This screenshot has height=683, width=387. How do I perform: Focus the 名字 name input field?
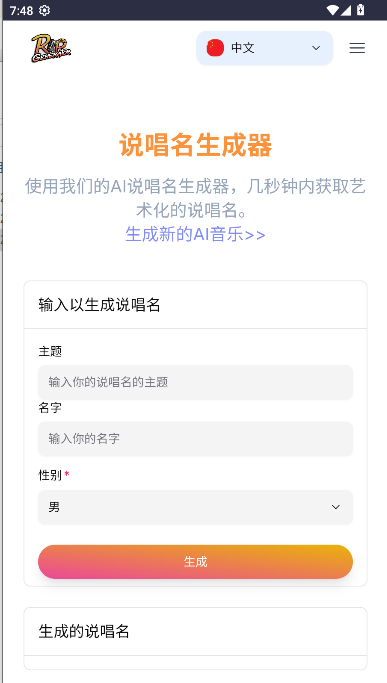(195, 439)
